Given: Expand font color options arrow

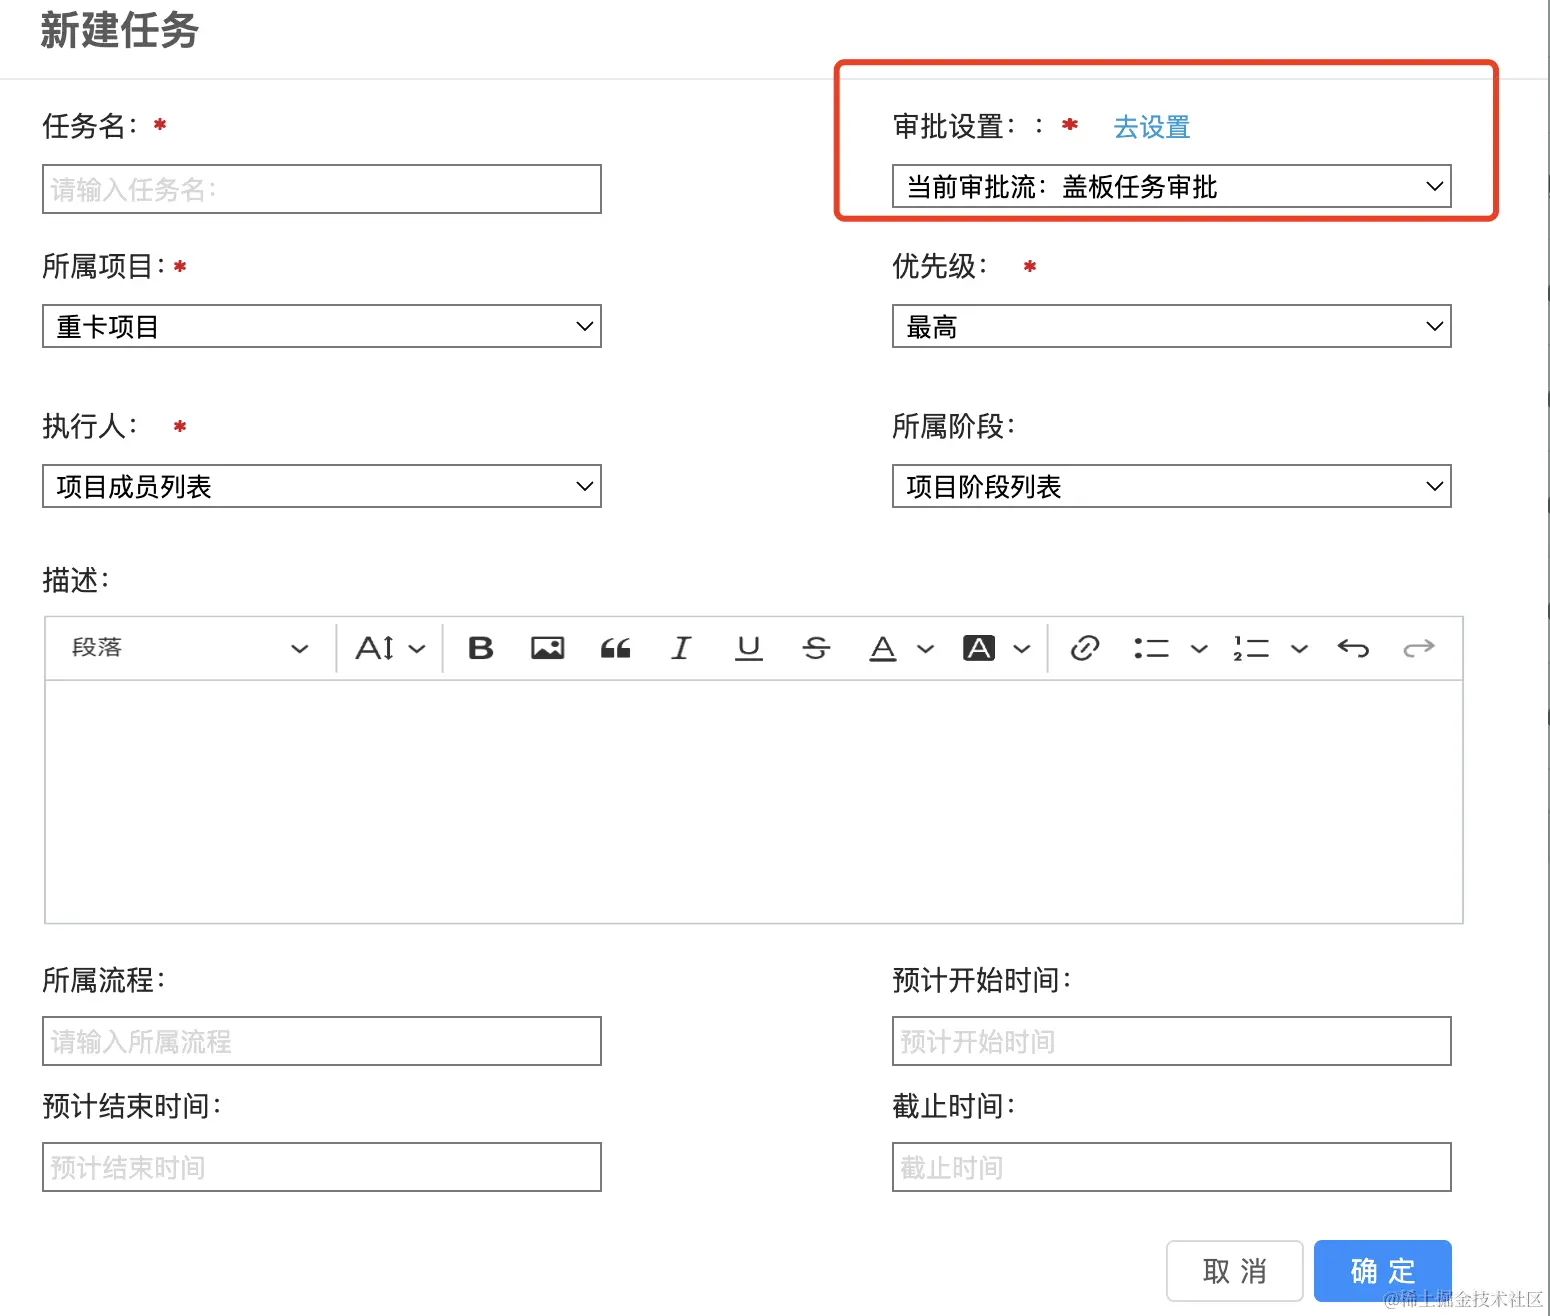Looking at the screenshot, I should click(x=926, y=649).
